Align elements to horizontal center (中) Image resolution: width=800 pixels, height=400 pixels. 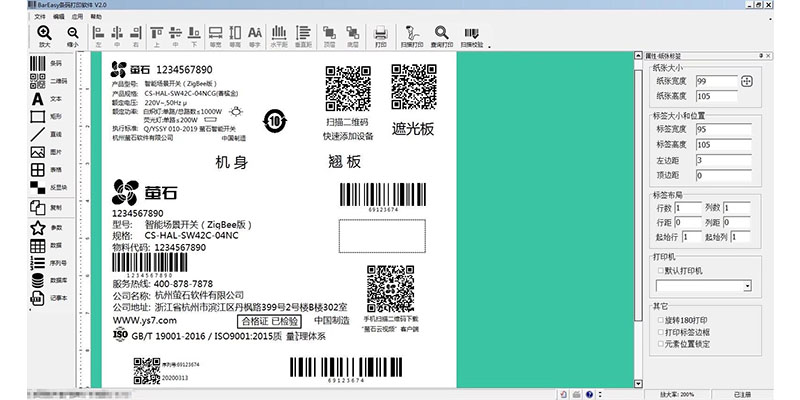pos(117,36)
